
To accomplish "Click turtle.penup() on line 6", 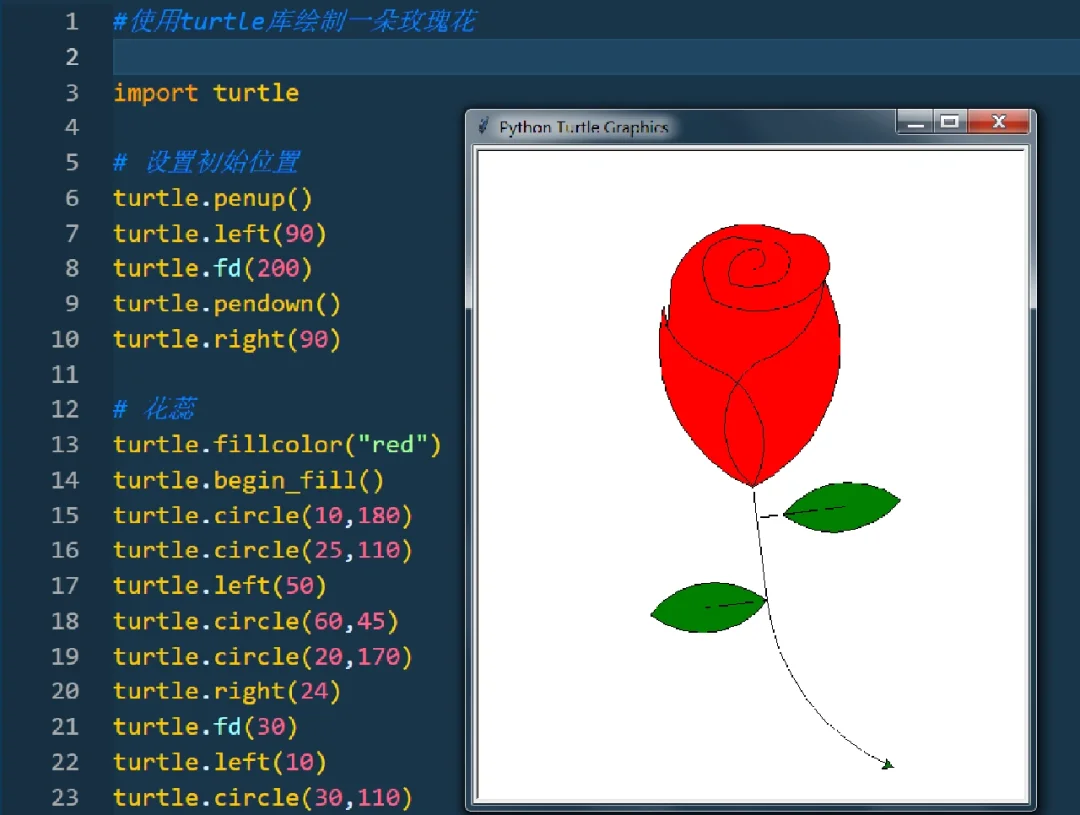I will coord(212,198).
